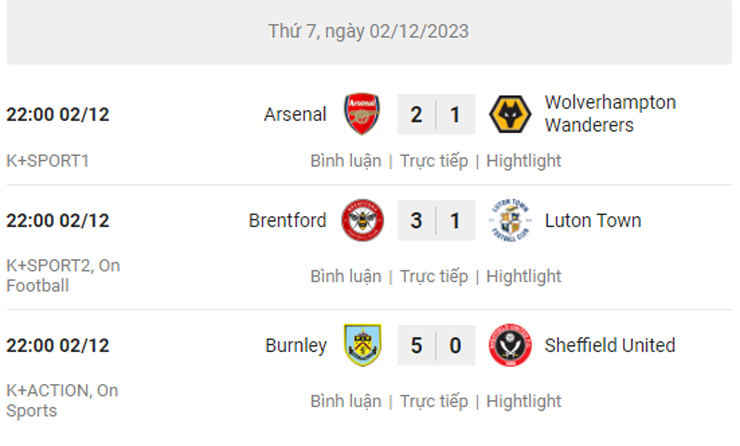Click the Thứ 7, ngày 02/12/2023 date header

pyautogui.click(x=369, y=32)
